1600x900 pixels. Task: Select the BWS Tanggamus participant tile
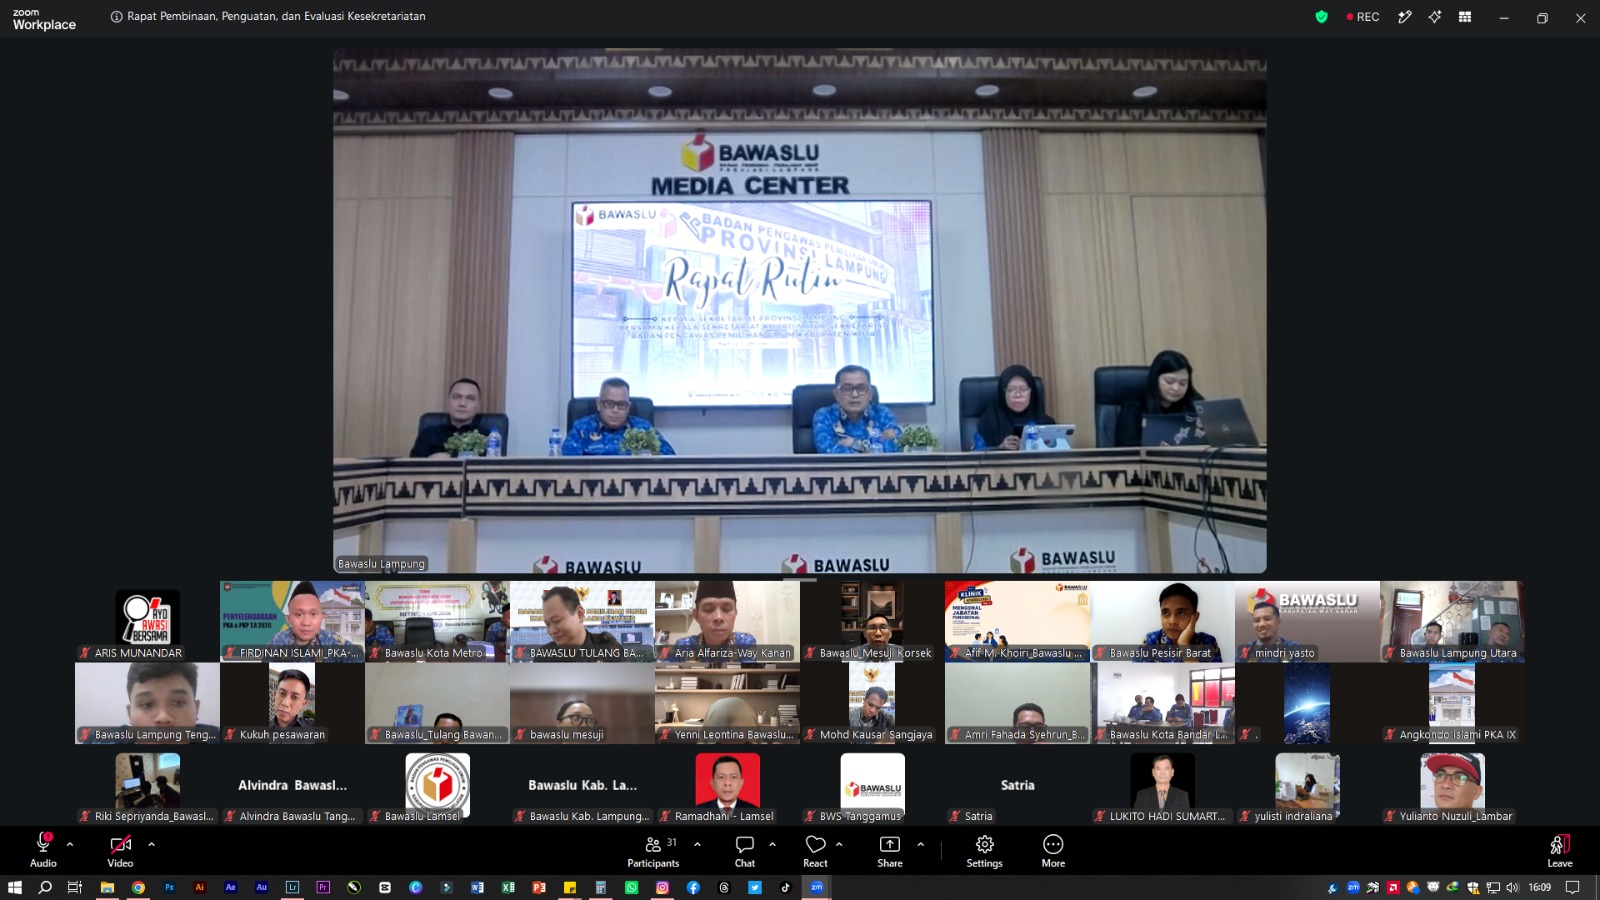(x=872, y=785)
